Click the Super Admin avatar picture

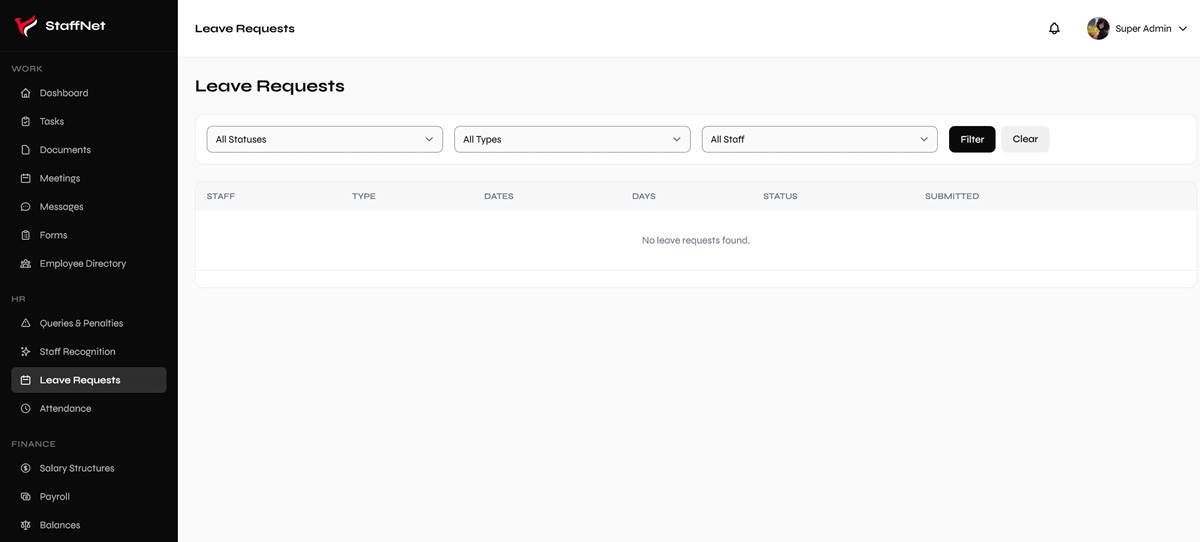[1098, 29]
